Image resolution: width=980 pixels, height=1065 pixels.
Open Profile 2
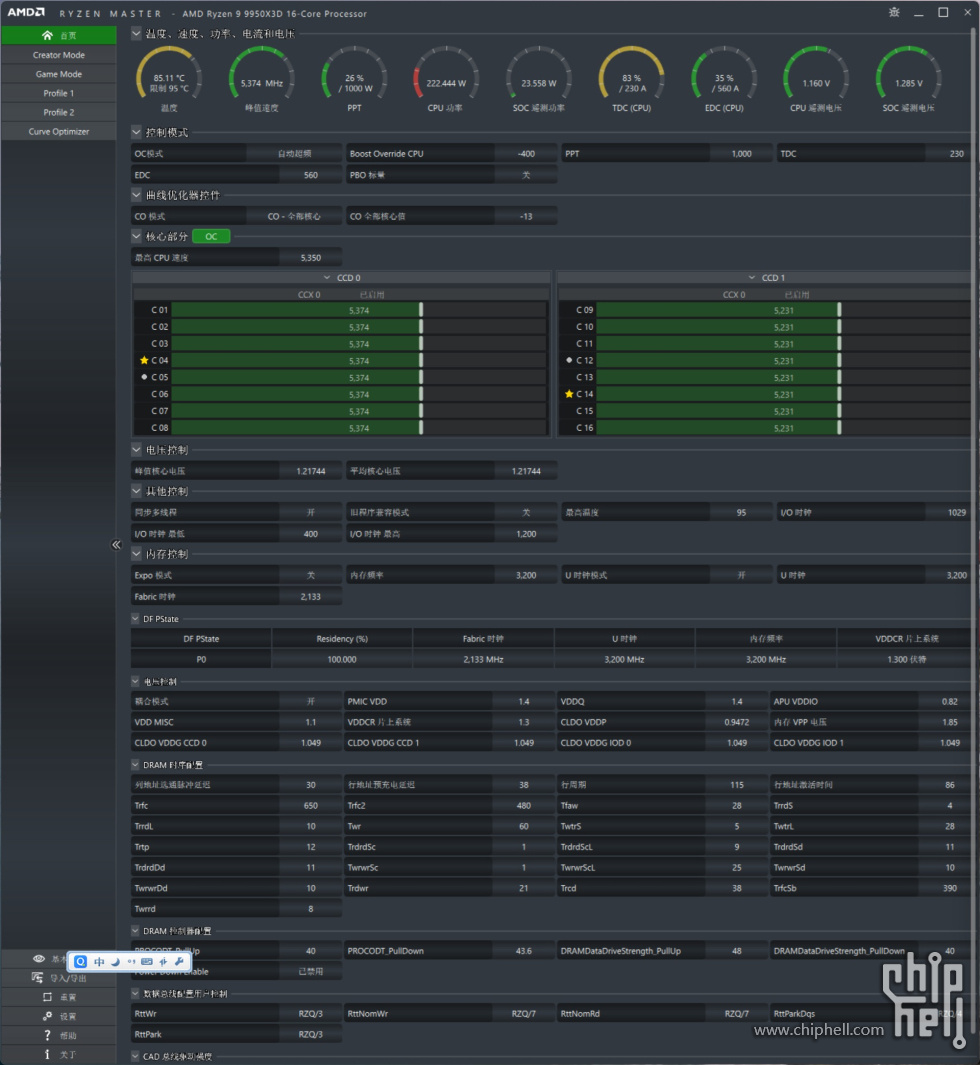[x=59, y=112]
